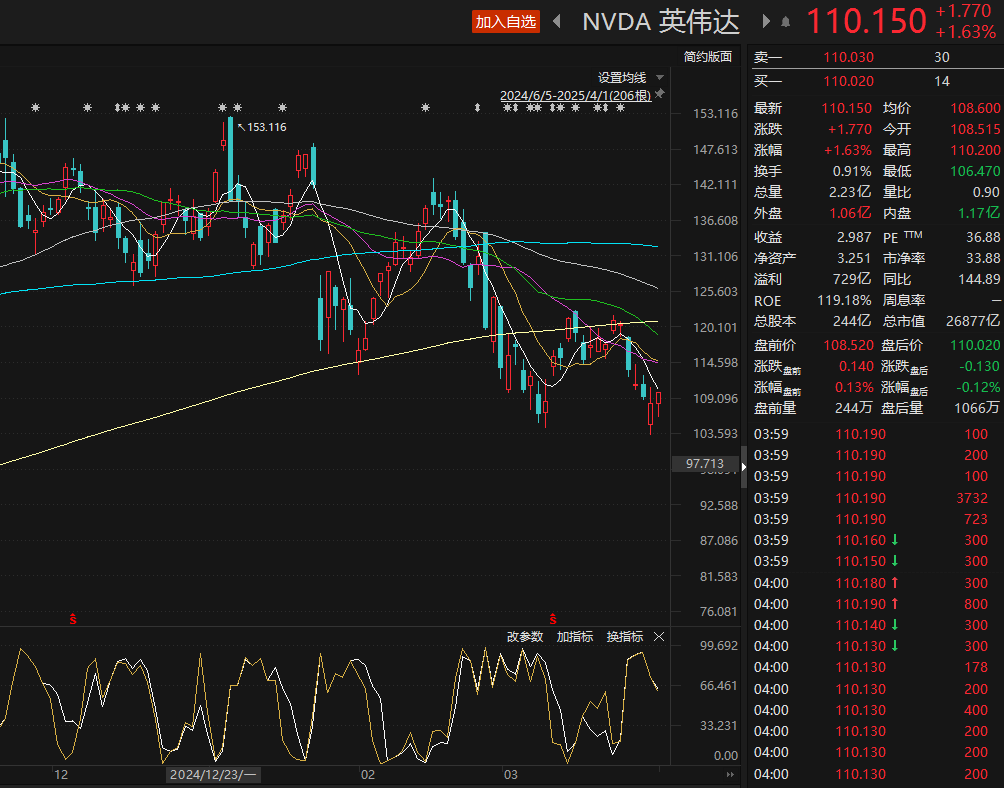Viewport: 1004px width, 788px height.
Task: Click the 市净率 value 33.88
Action: pos(983,258)
